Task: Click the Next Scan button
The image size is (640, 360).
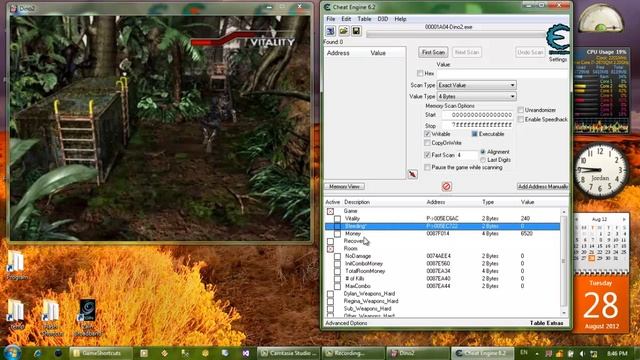Action: click(467, 52)
